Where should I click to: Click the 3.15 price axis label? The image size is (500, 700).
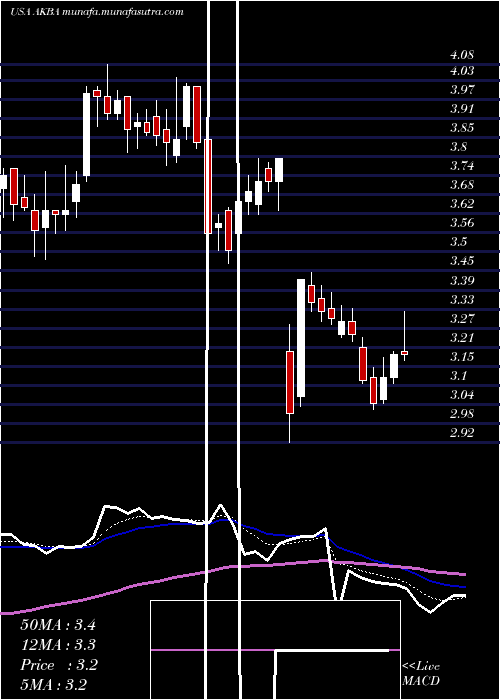tap(462, 356)
